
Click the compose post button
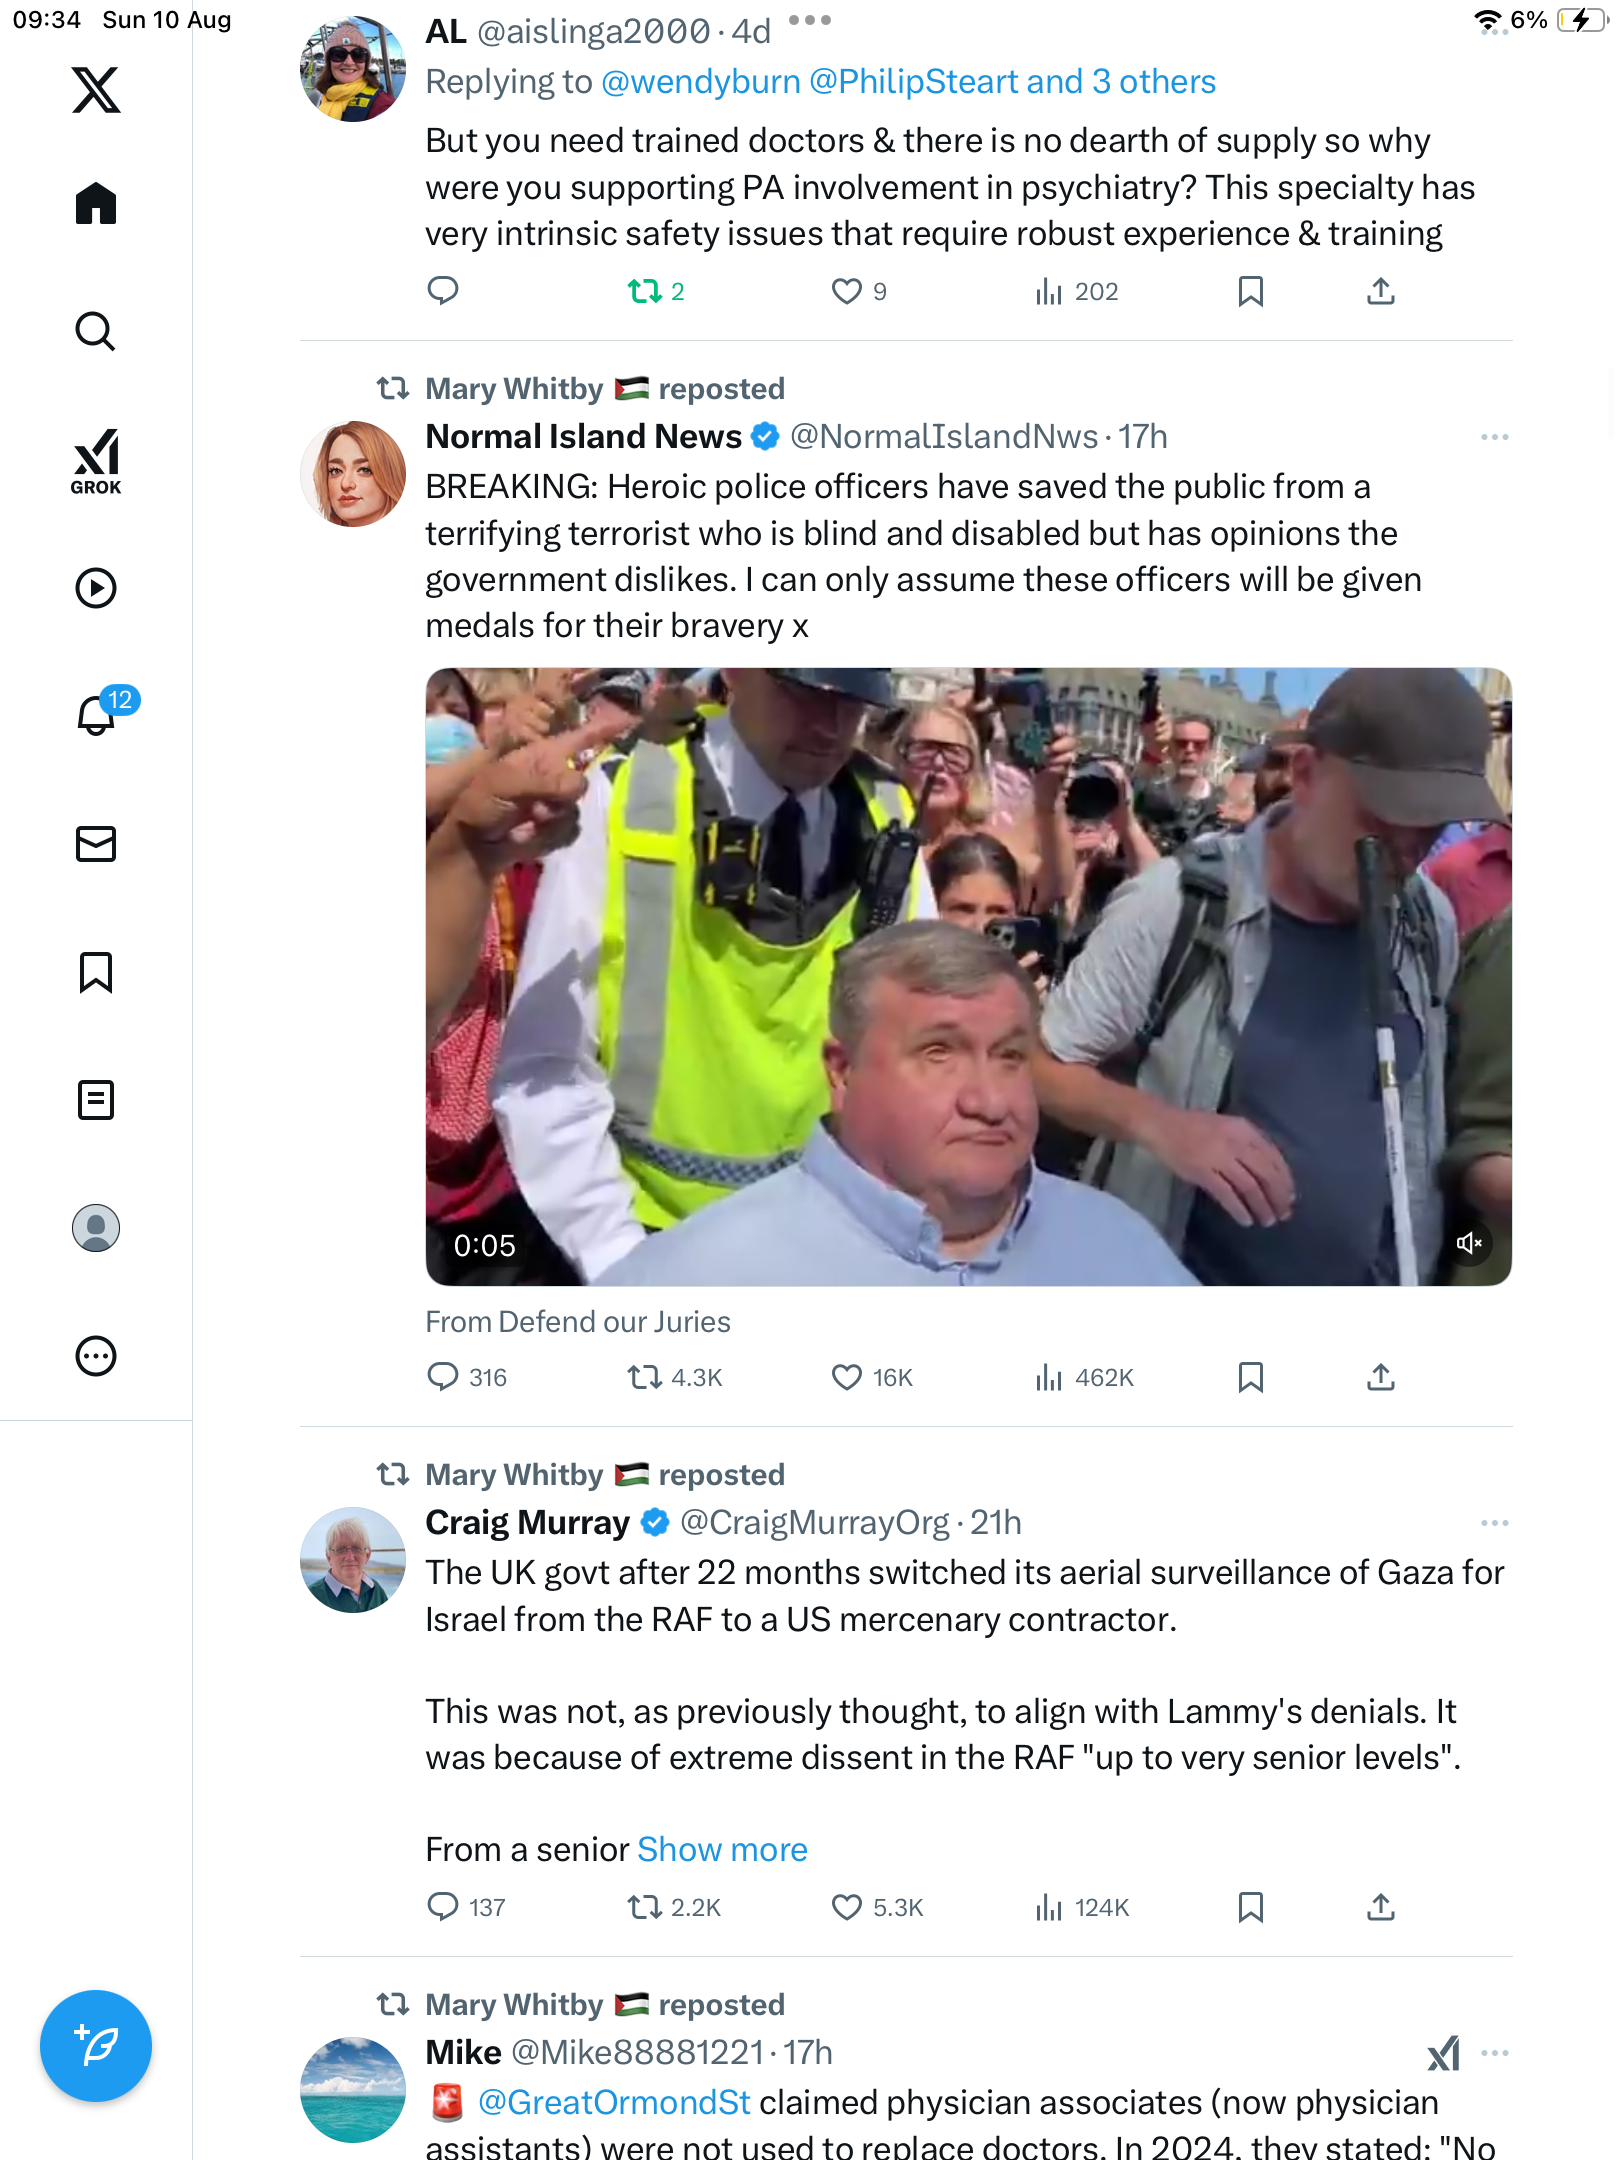(x=96, y=2045)
